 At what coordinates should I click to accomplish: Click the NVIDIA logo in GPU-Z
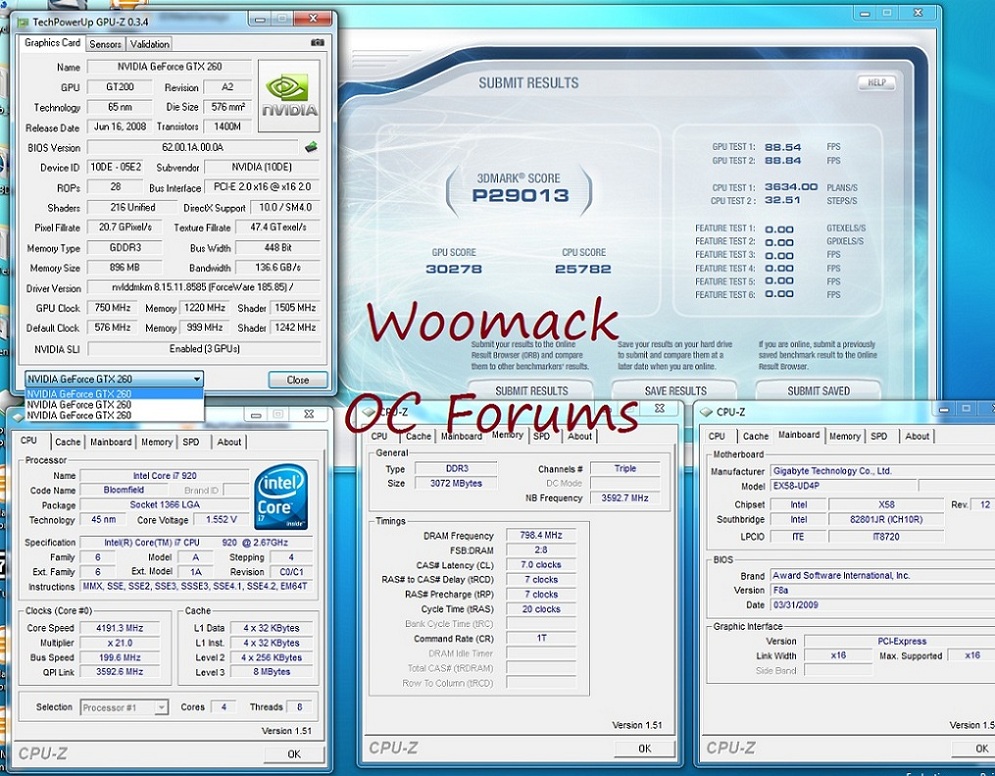pos(289,96)
